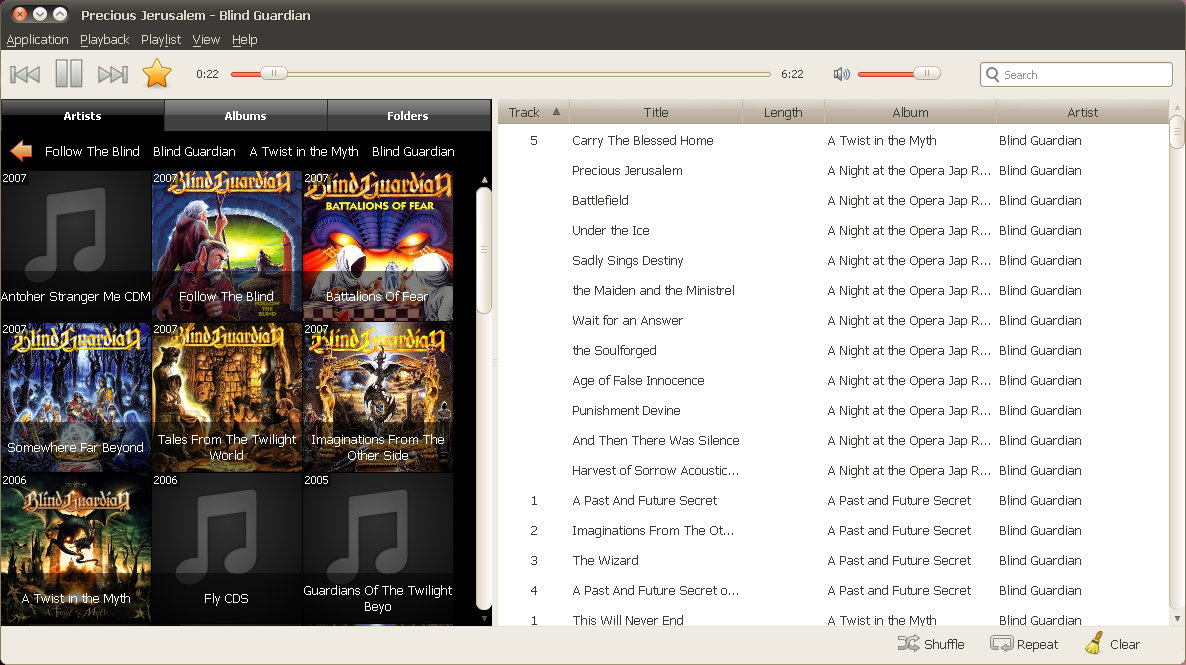Select the track the Soulforged
The image size is (1186, 665).
pyautogui.click(x=834, y=350)
